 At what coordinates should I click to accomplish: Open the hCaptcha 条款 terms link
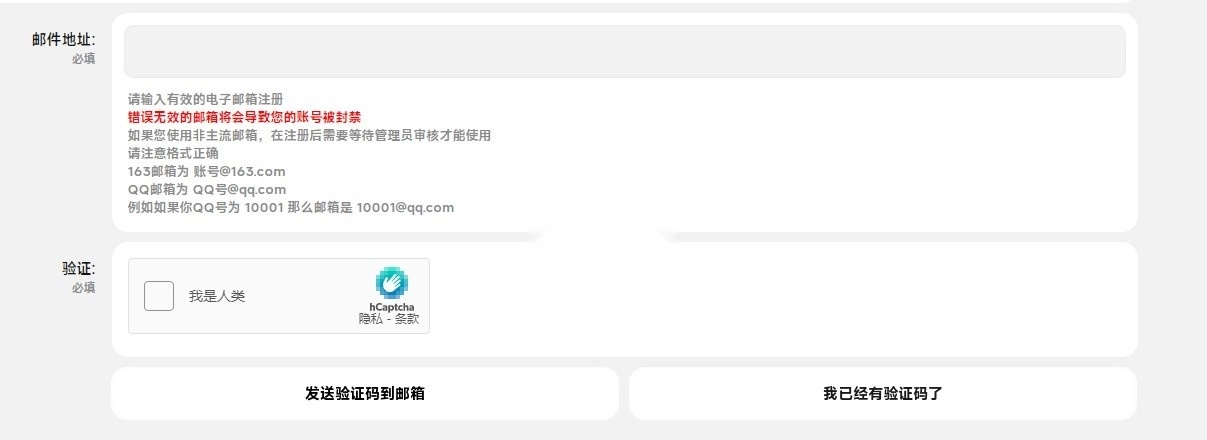tap(407, 319)
